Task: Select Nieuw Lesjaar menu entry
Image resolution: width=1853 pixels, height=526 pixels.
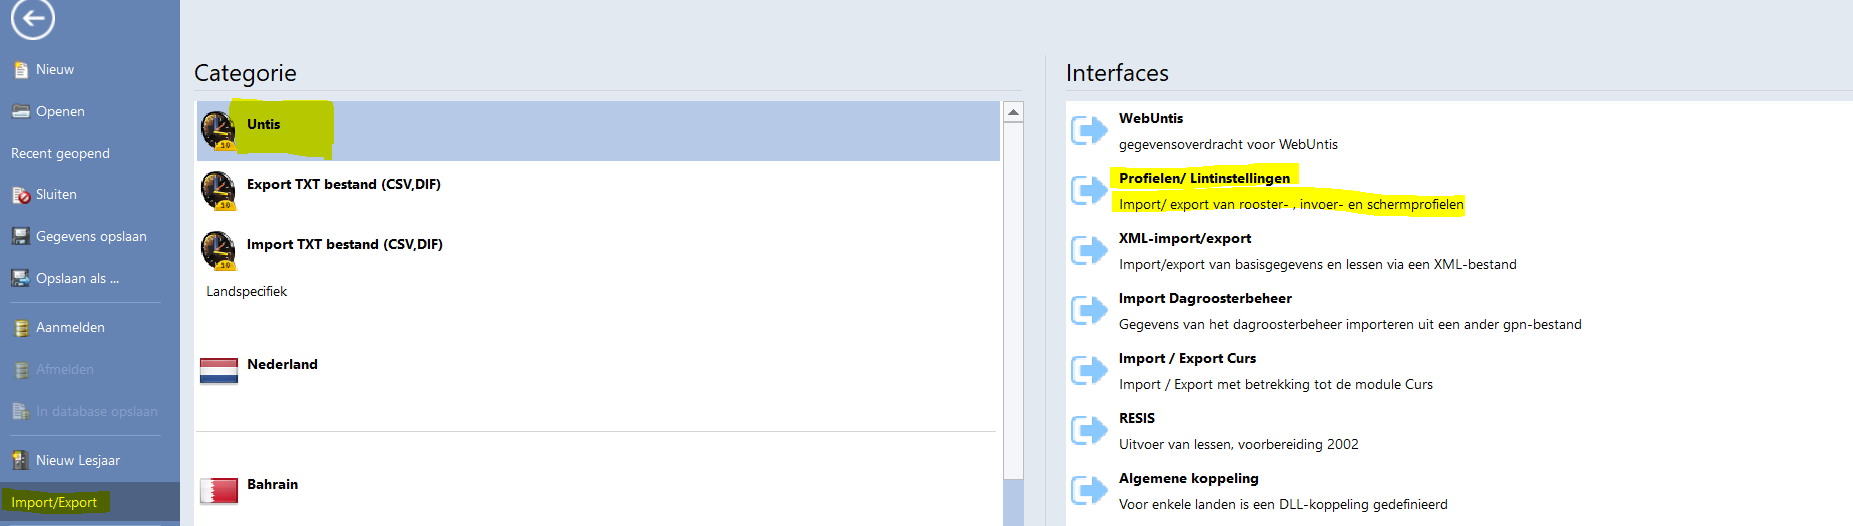Action: click(x=78, y=461)
